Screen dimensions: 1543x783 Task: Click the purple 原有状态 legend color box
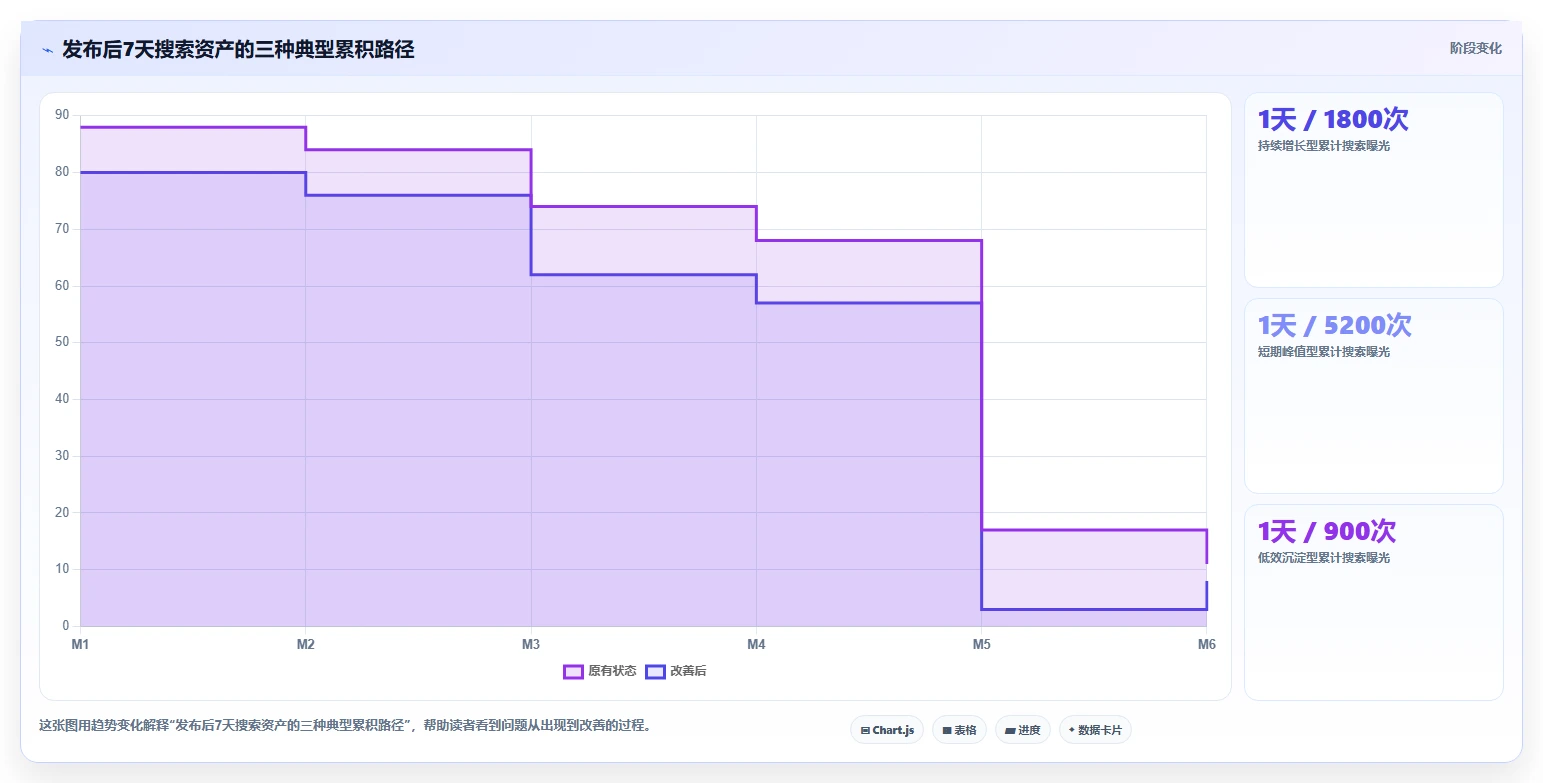pyautogui.click(x=573, y=671)
